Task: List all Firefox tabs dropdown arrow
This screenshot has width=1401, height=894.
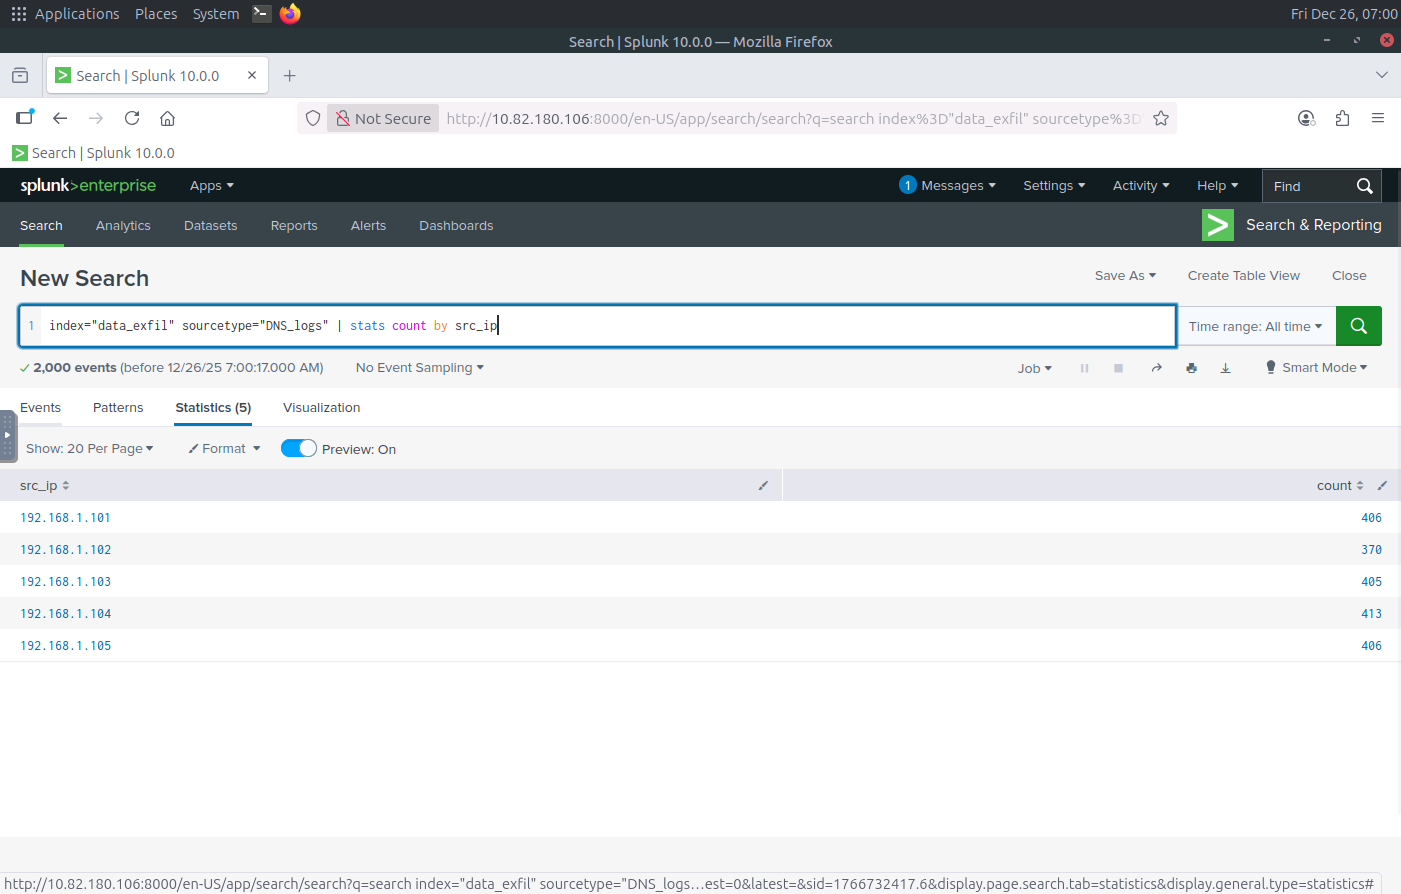Action: (x=1381, y=75)
